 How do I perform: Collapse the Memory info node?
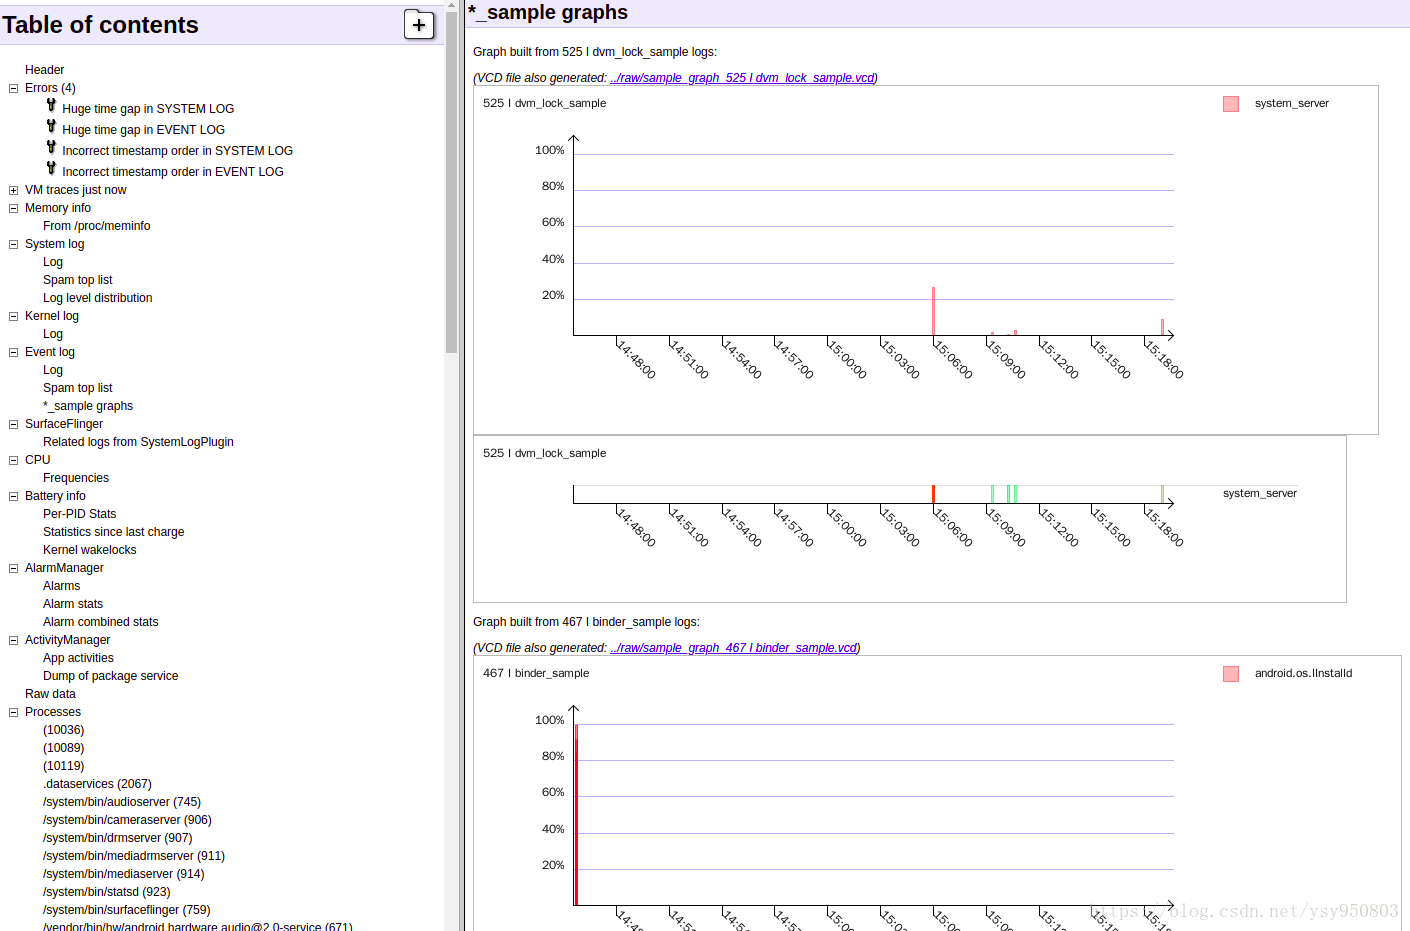point(13,208)
